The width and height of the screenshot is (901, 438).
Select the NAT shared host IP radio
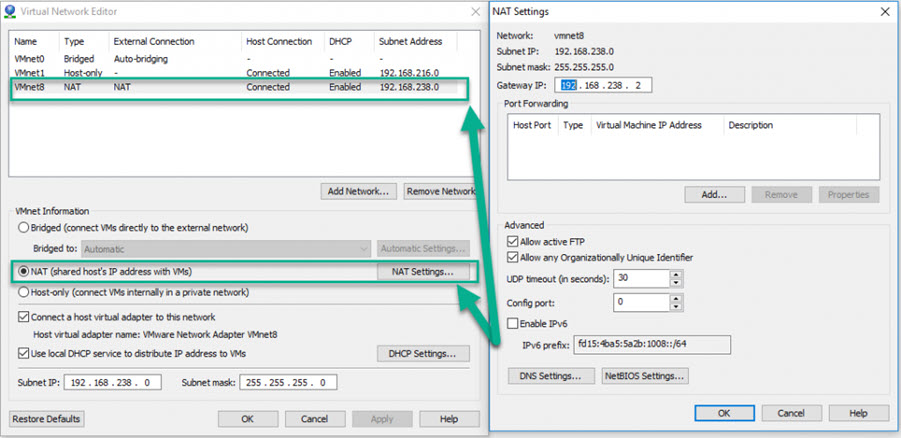[x=25, y=272]
